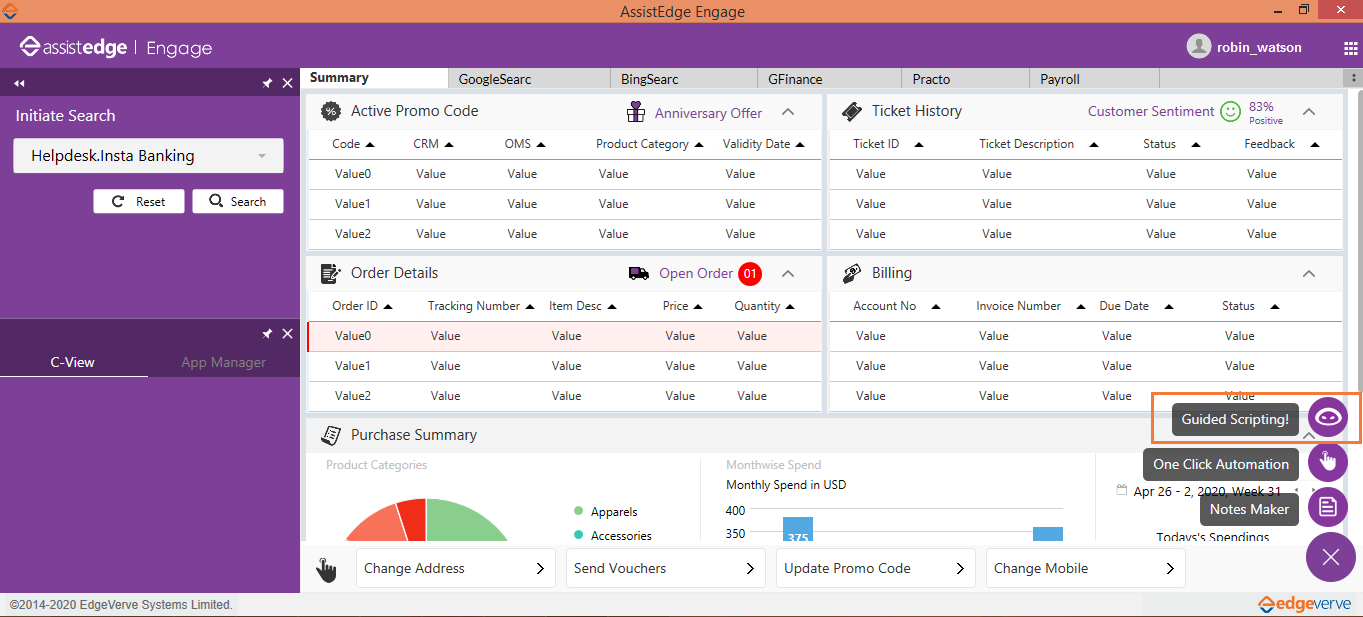1363x617 pixels.
Task: Click the Purchase Summary document icon
Action: (x=330, y=435)
